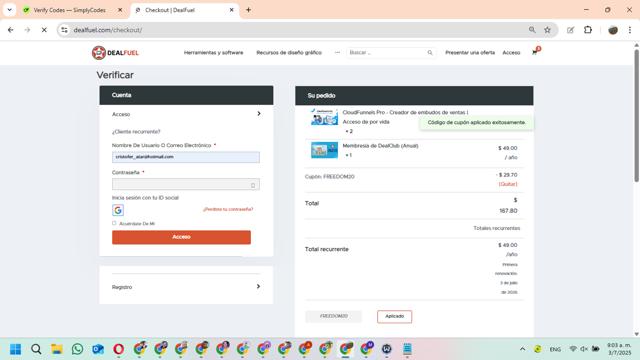Click the search magnifier in Buscar box
Viewport: 640px width, 360px height.
coord(430,53)
